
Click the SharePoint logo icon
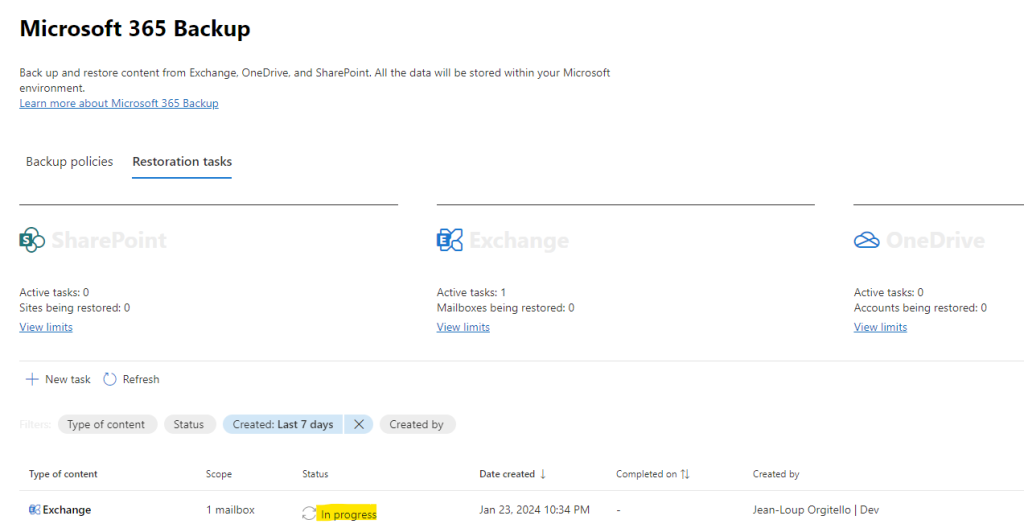[32, 240]
